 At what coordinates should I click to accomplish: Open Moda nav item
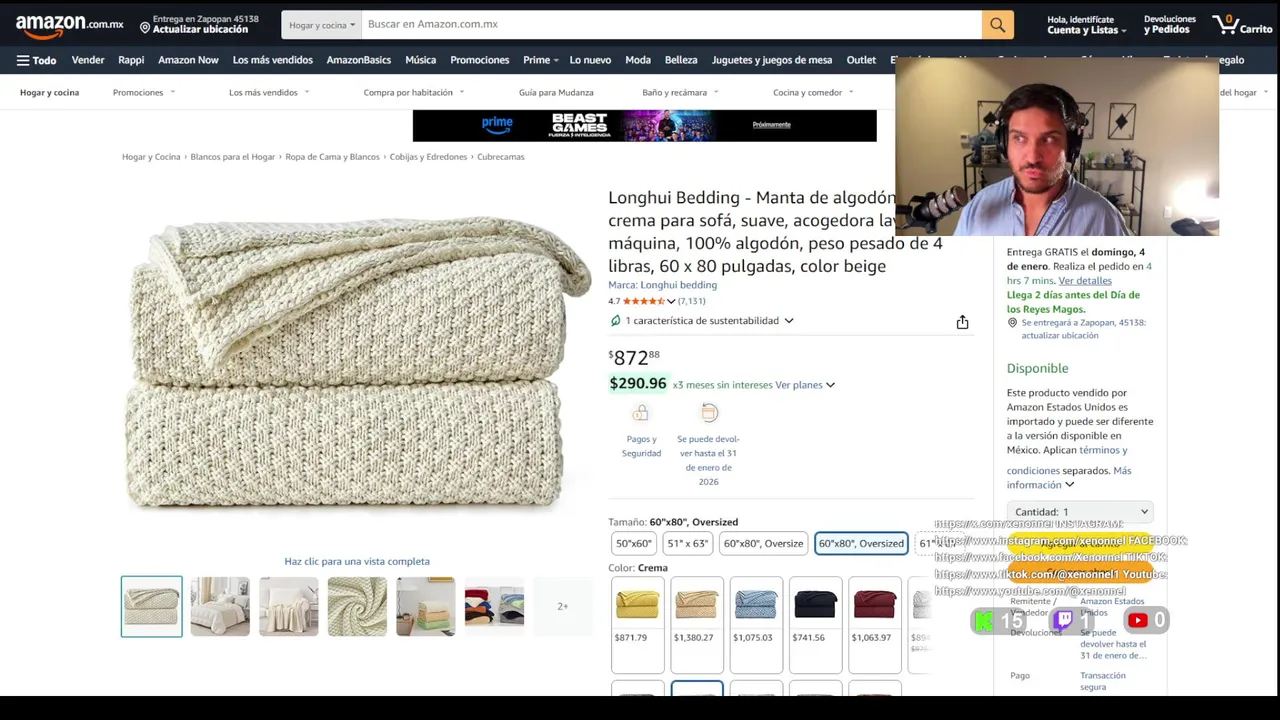click(638, 60)
